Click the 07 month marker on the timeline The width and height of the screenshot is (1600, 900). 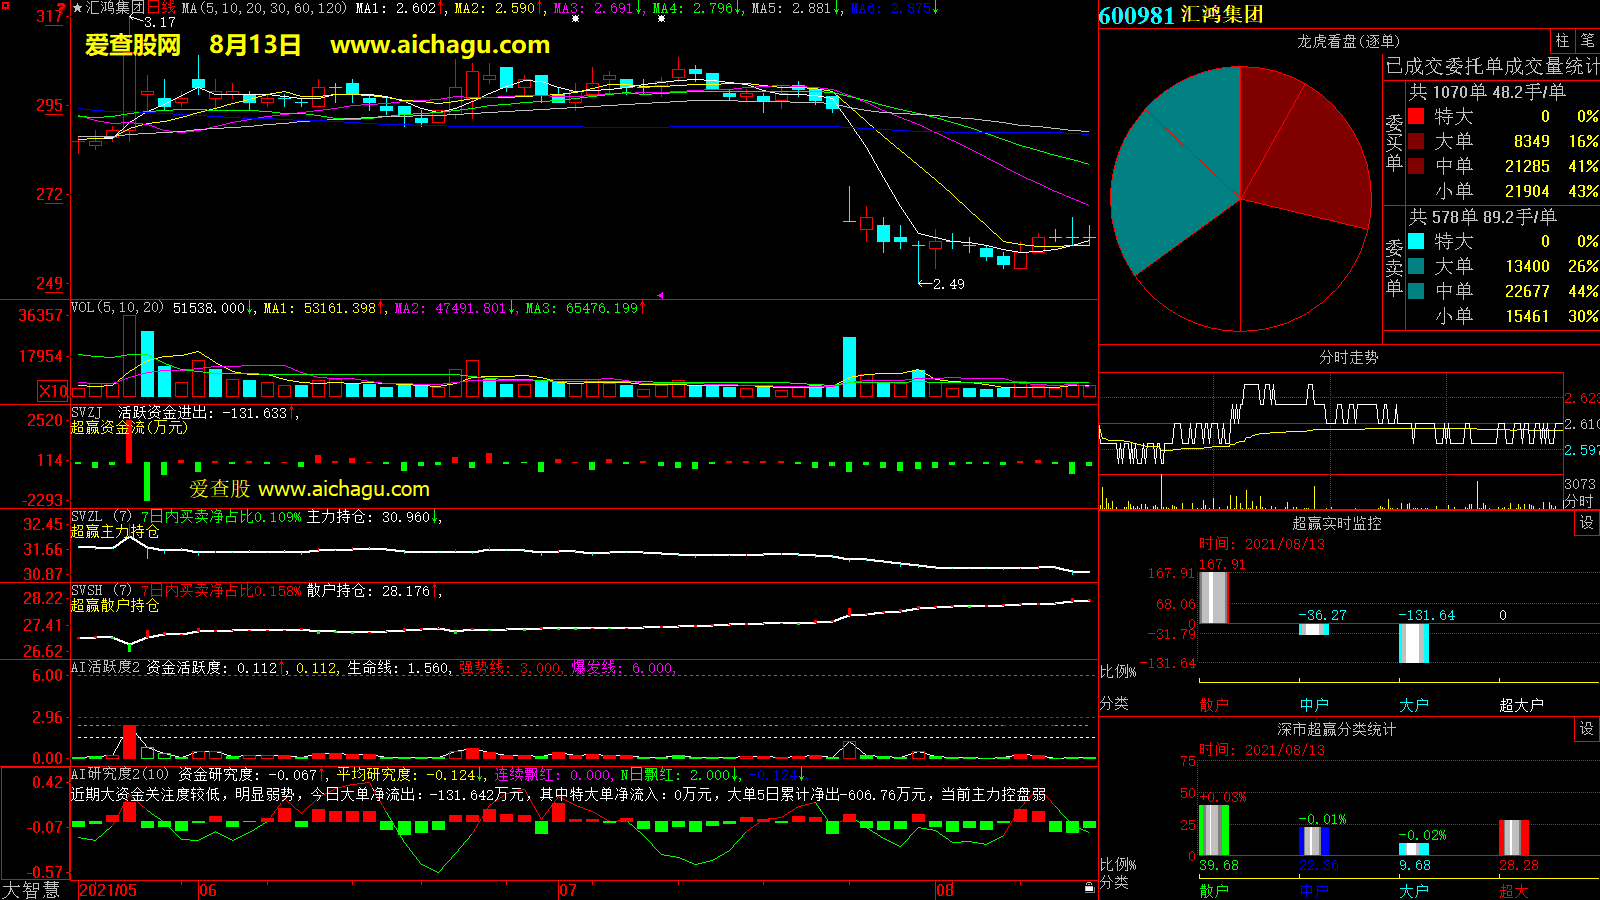(x=567, y=890)
